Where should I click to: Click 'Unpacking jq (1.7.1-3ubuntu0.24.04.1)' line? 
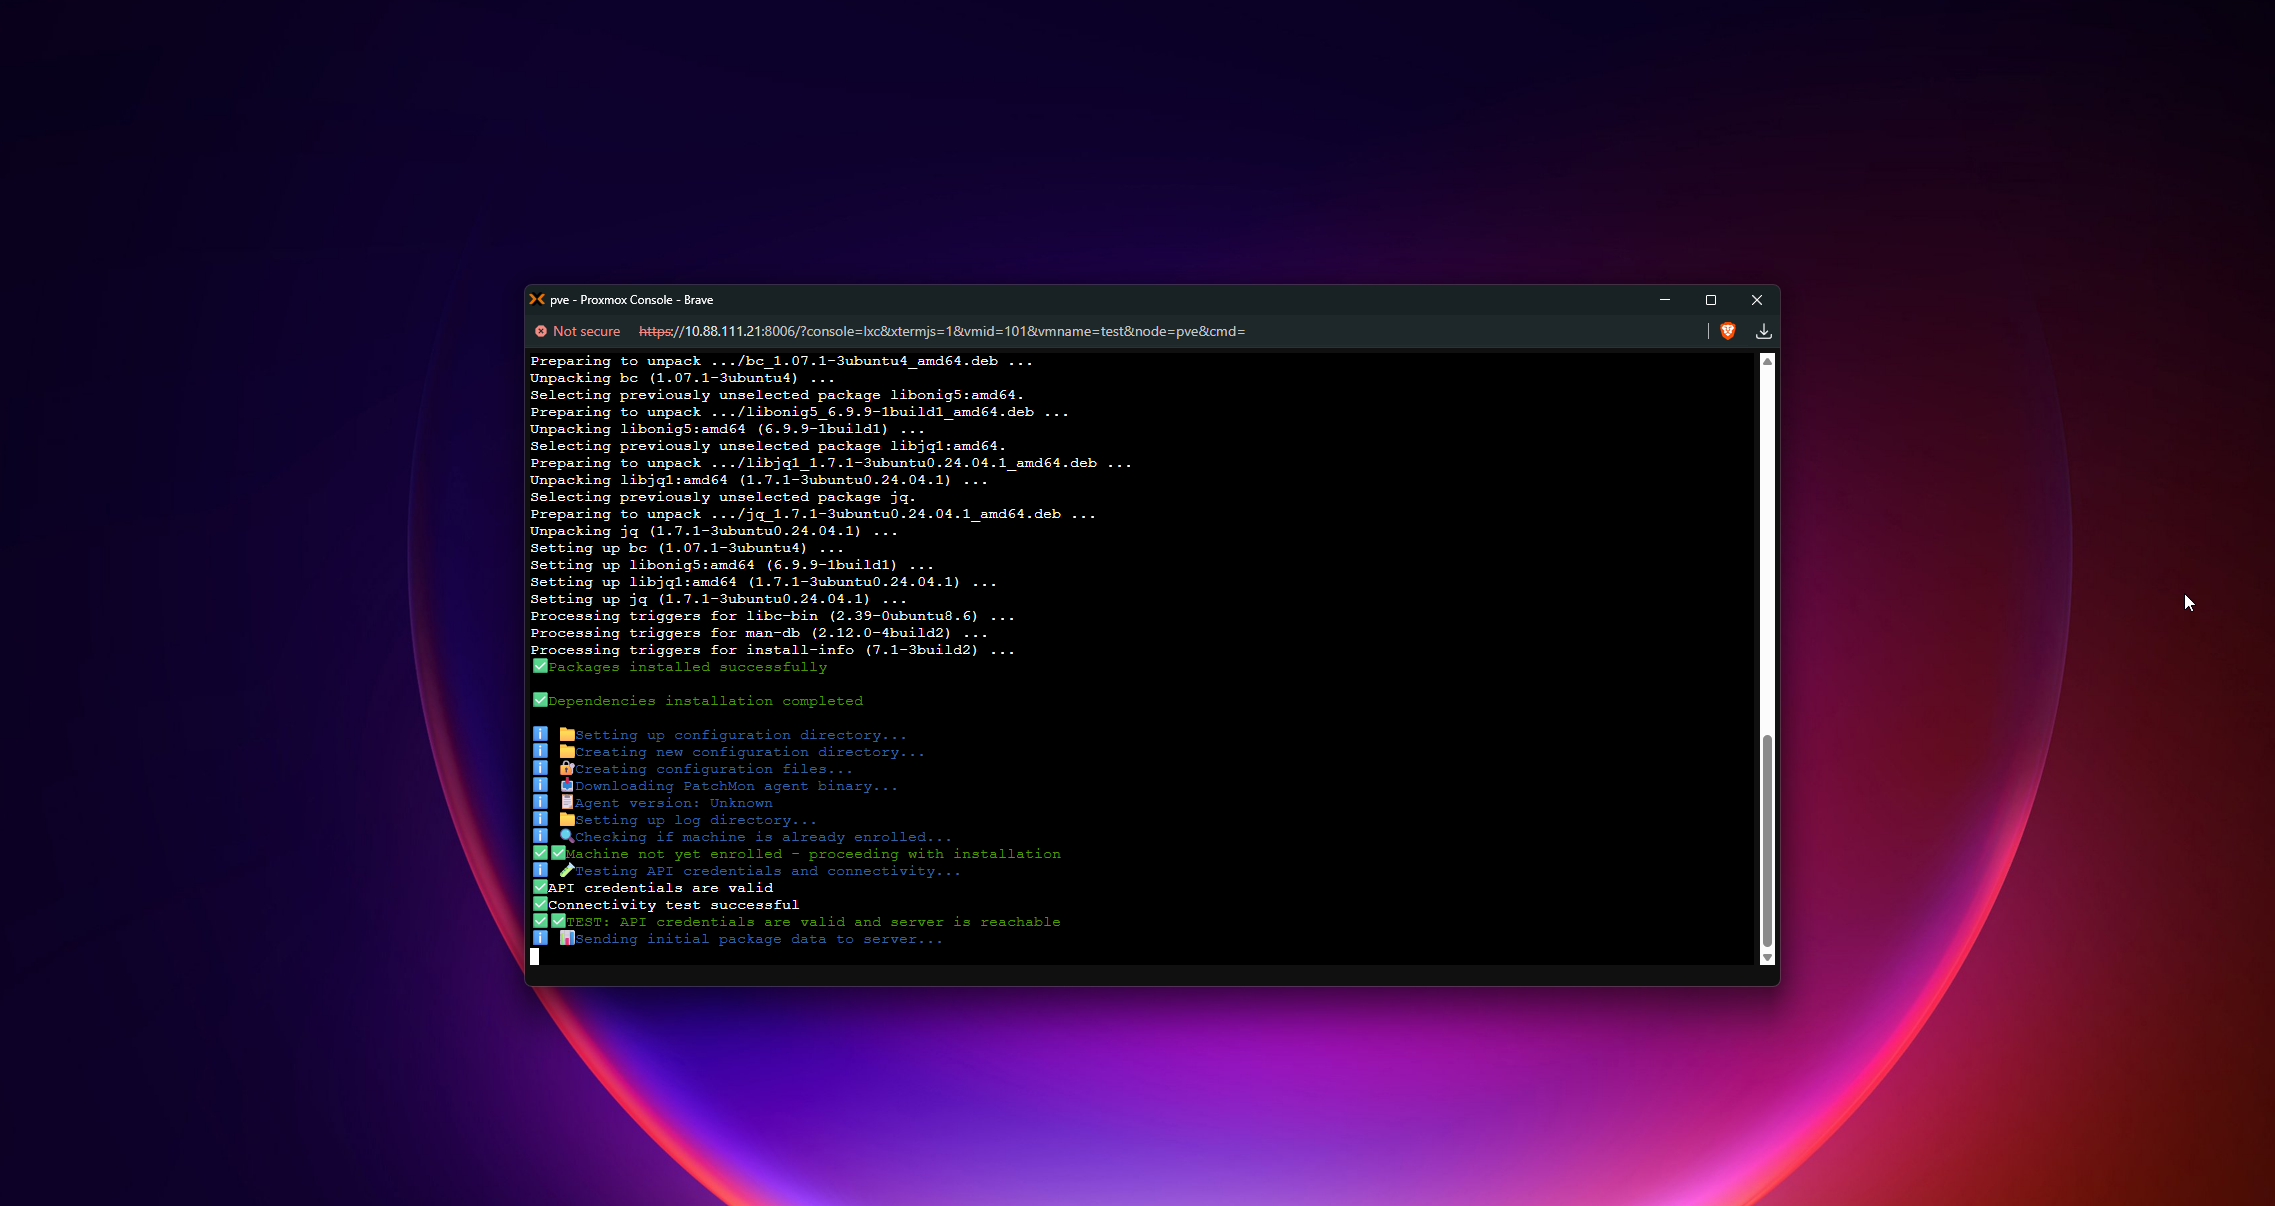tap(714, 531)
